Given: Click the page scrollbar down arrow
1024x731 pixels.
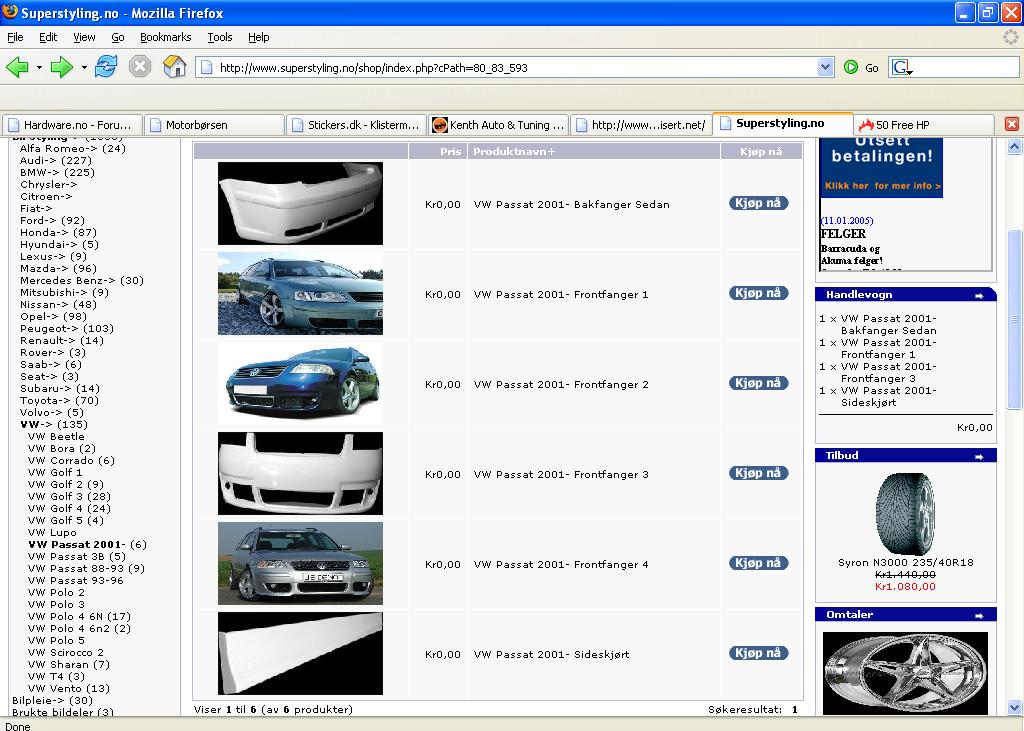Looking at the screenshot, I should point(1014,707).
